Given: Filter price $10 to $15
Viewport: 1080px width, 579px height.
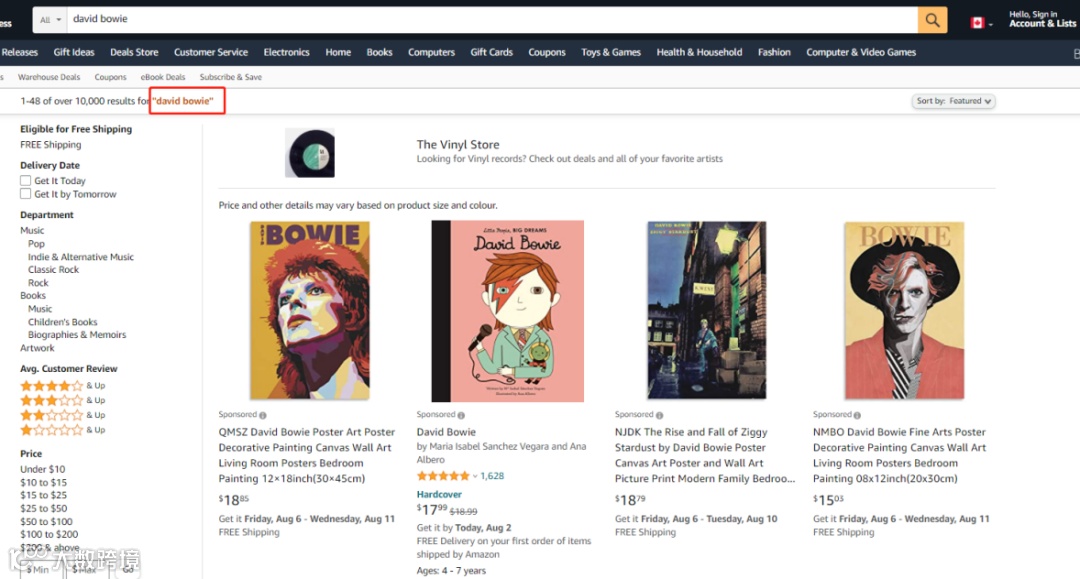Looking at the screenshot, I should 43,483.
